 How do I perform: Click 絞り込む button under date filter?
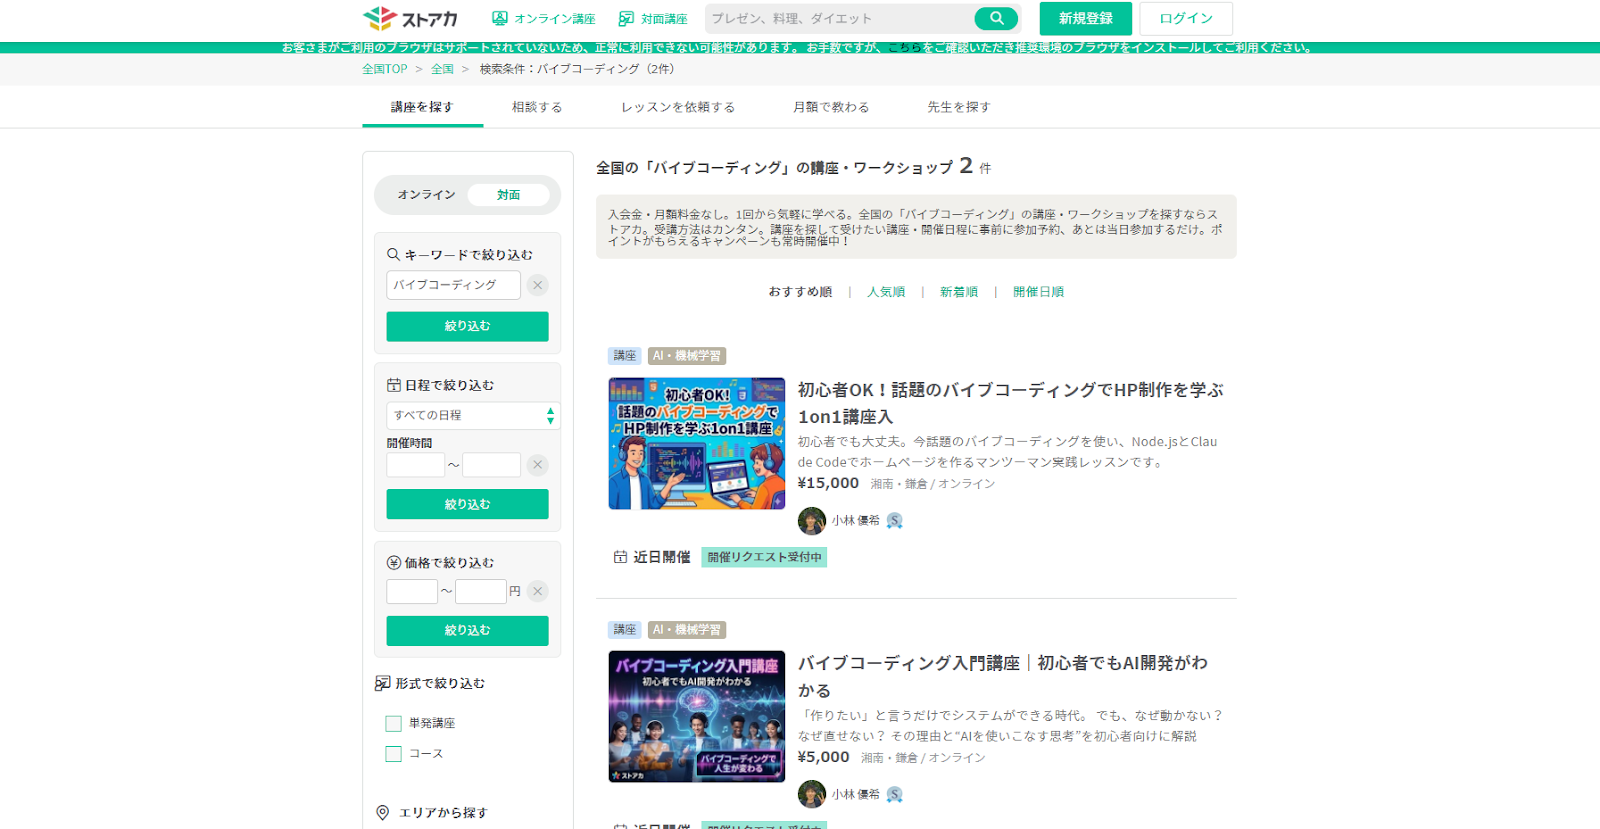point(467,504)
